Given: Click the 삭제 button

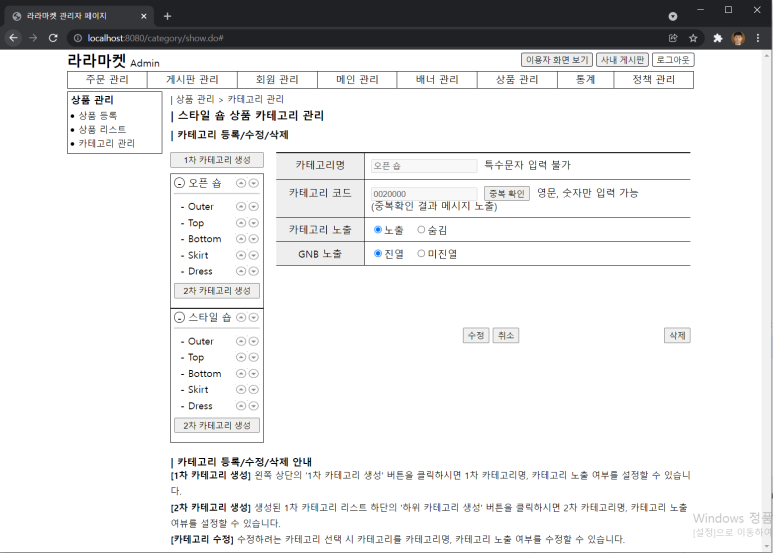Looking at the screenshot, I should [x=677, y=336].
